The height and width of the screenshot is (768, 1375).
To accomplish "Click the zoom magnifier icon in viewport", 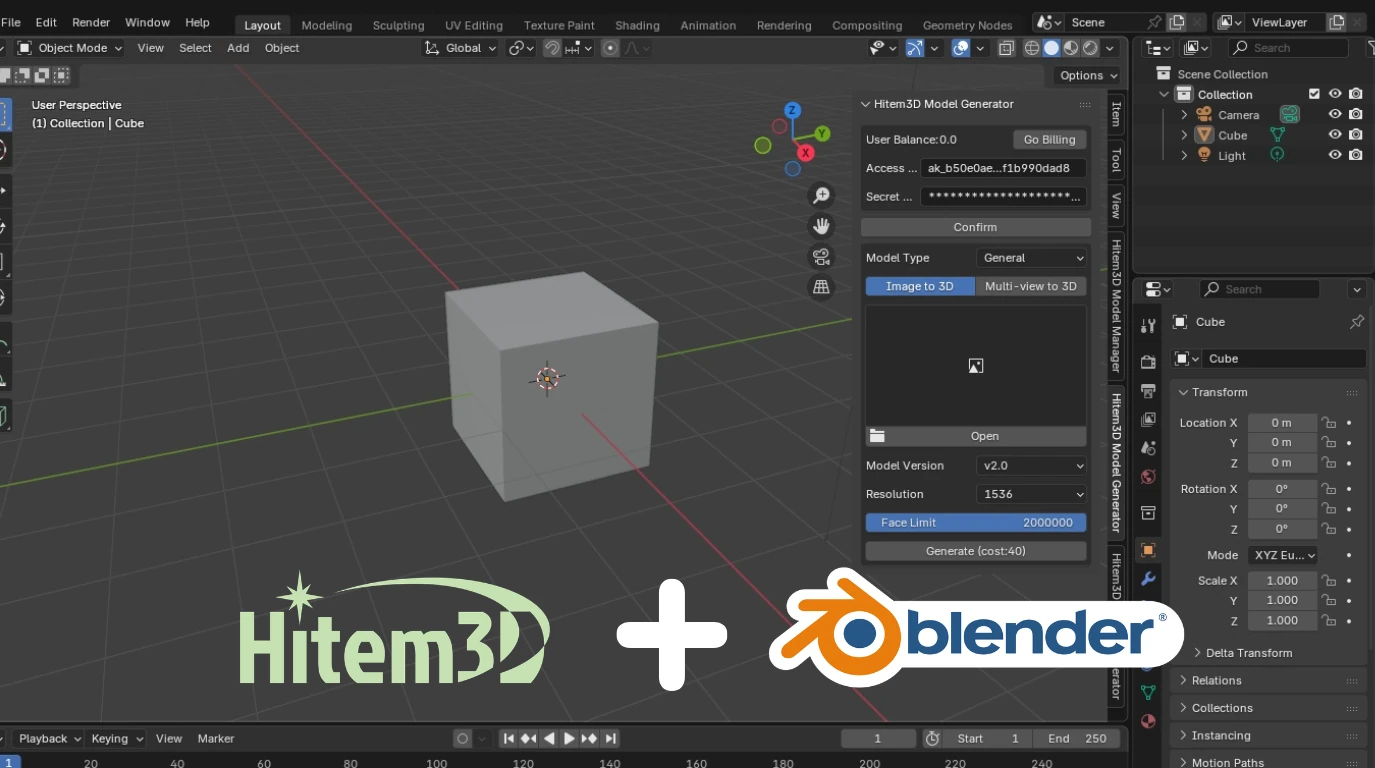I will [x=821, y=196].
